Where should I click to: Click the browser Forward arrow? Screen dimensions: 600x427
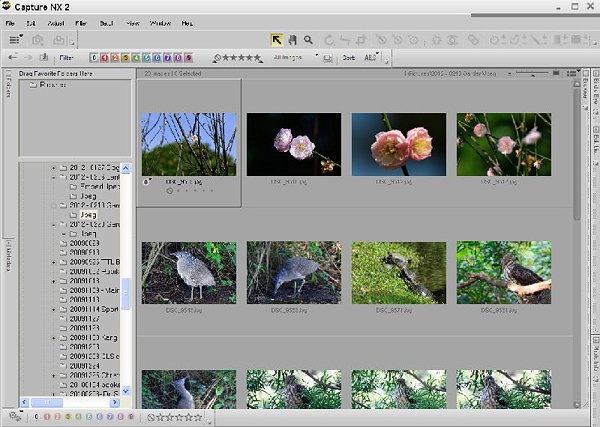(28, 57)
